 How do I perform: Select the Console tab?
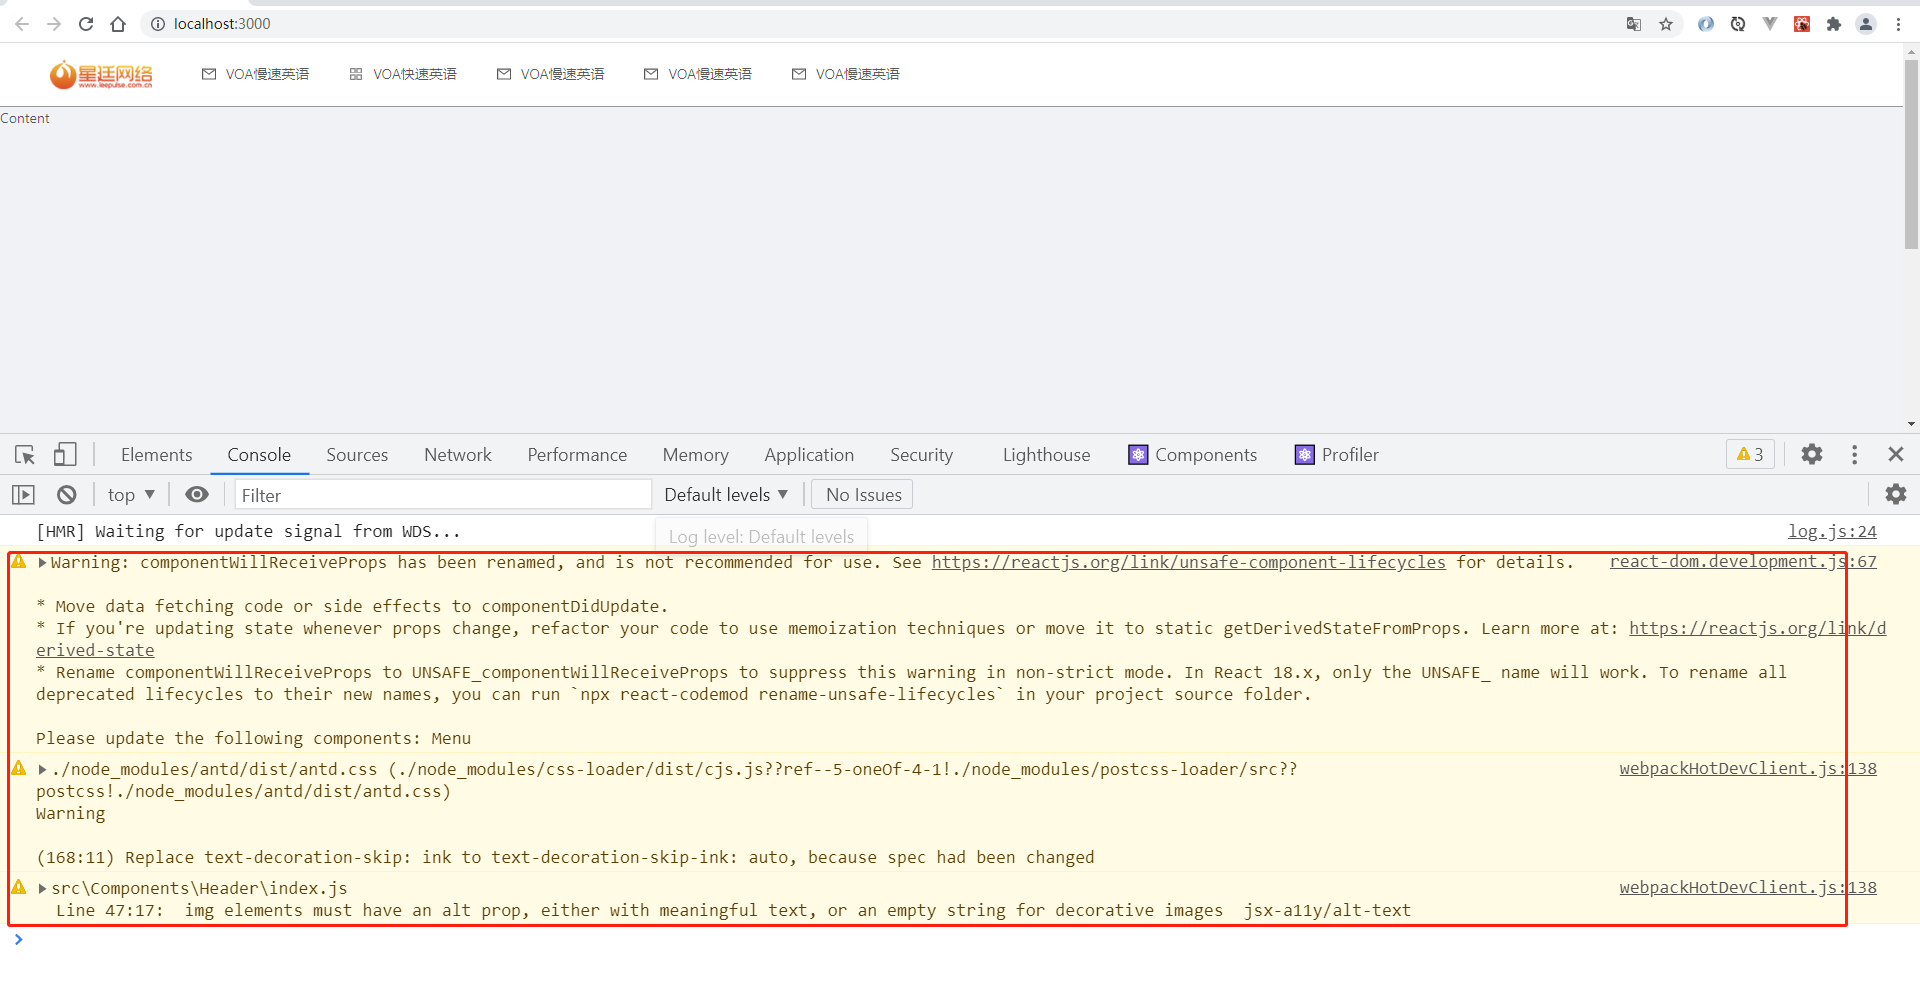[259, 455]
